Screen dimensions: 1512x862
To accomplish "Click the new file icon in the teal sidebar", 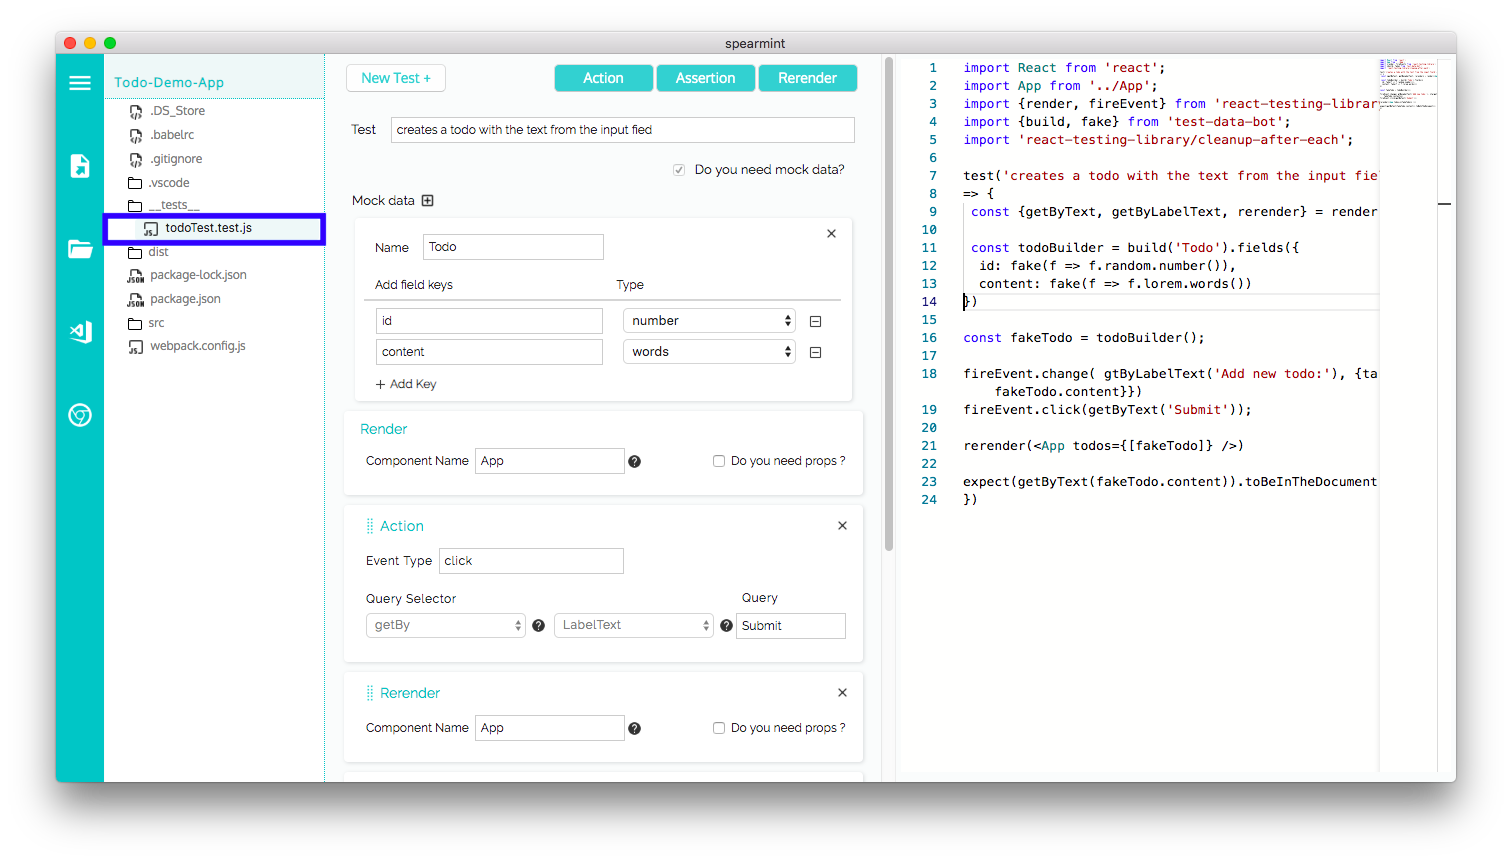I will click(x=80, y=166).
